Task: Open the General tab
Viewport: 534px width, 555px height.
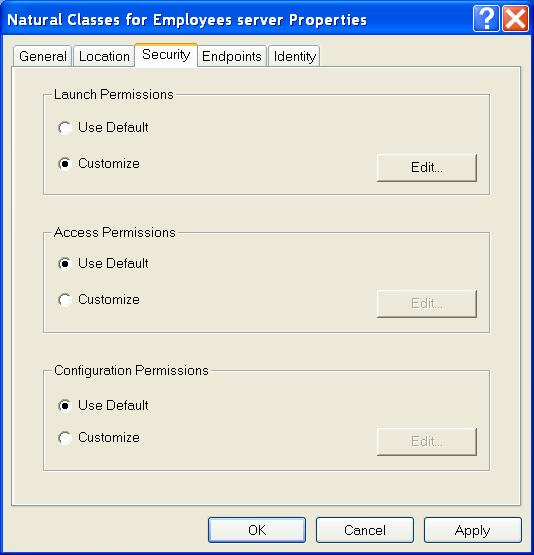Action: tap(42, 56)
